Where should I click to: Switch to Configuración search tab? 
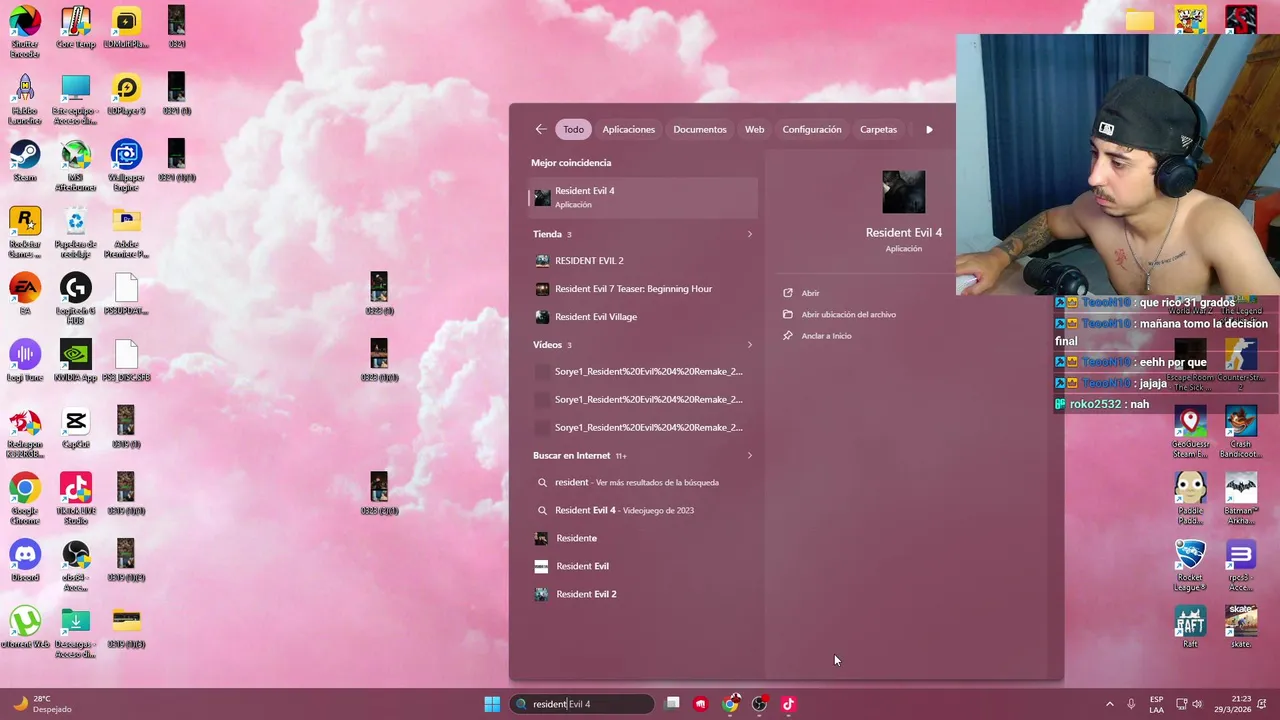coord(812,129)
